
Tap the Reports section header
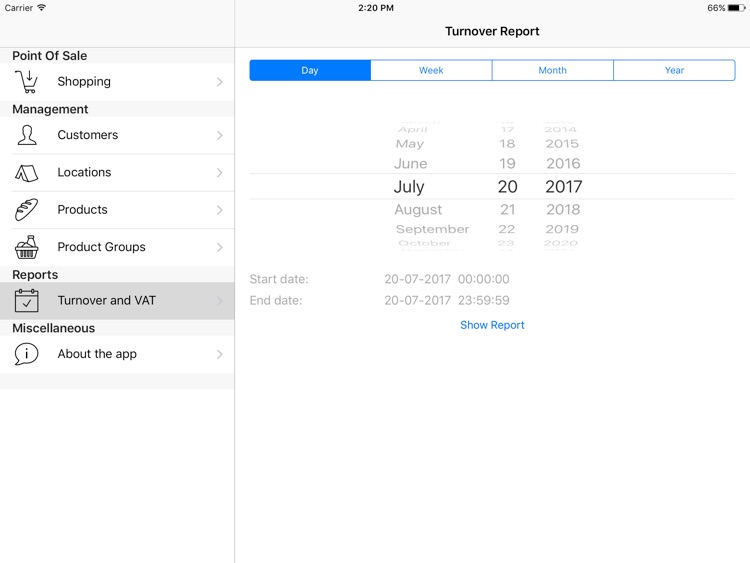pyautogui.click(x=35, y=275)
